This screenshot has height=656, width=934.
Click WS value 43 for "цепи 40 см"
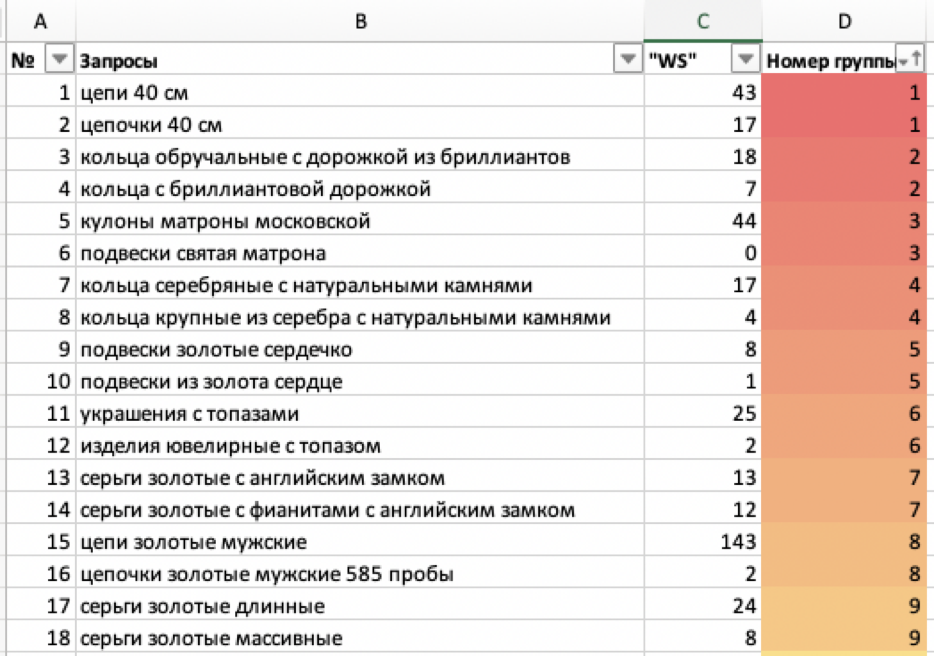coord(703,92)
